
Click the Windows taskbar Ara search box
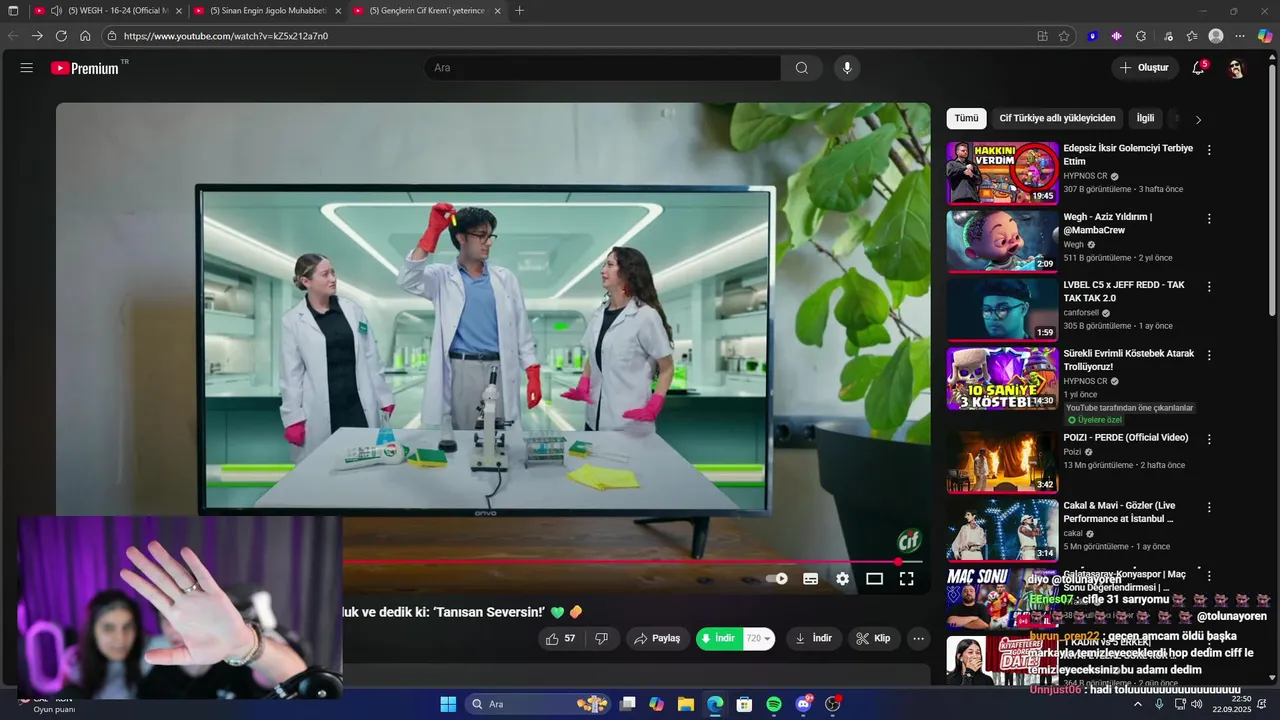[539, 704]
